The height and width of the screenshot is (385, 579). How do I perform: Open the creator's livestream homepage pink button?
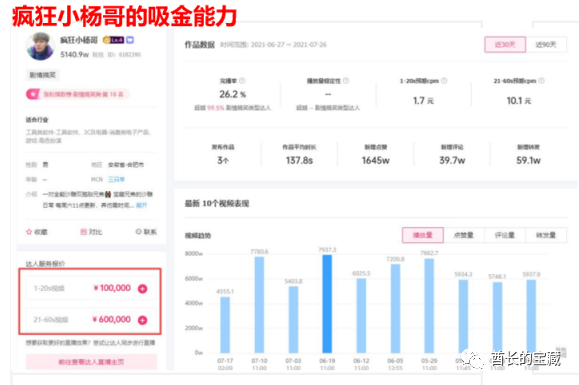[x=91, y=362]
